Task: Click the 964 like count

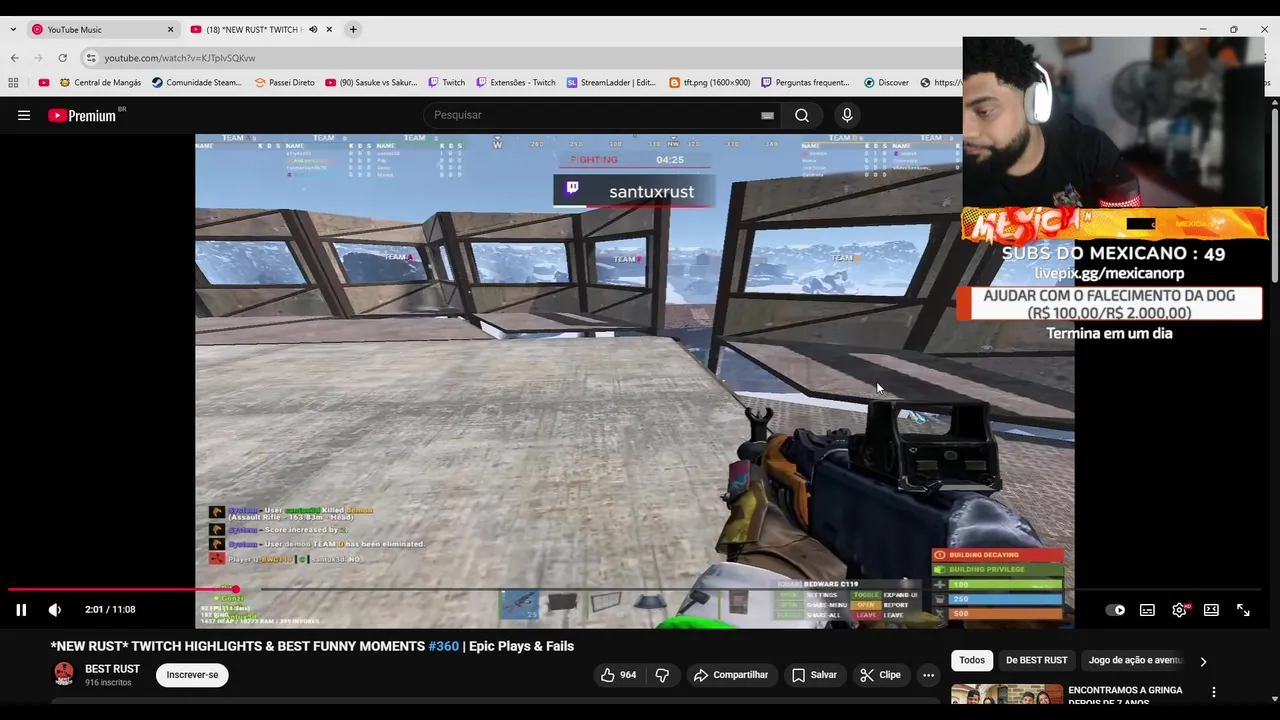Action: [x=628, y=675]
